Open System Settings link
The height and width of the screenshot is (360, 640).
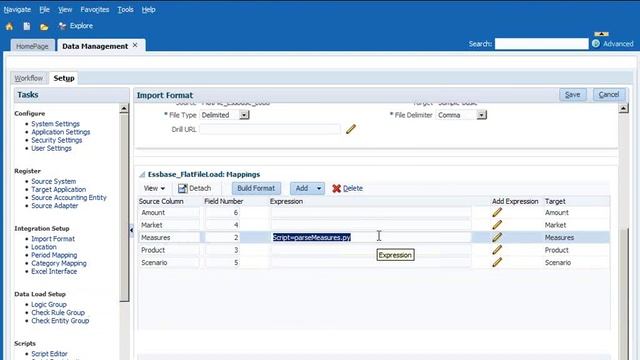tap(56, 124)
